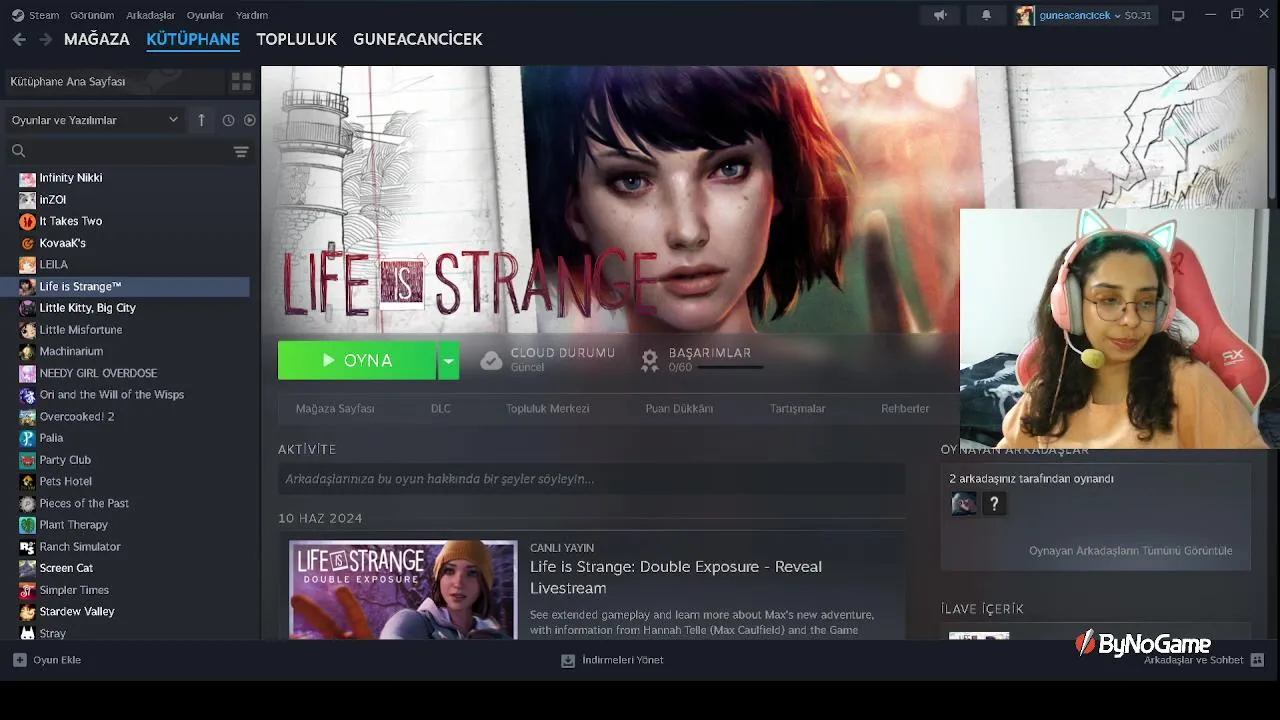Viewport: 1280px width, 720px height.
Task: Open the advanced filter options icon
Action: point(241,152)
